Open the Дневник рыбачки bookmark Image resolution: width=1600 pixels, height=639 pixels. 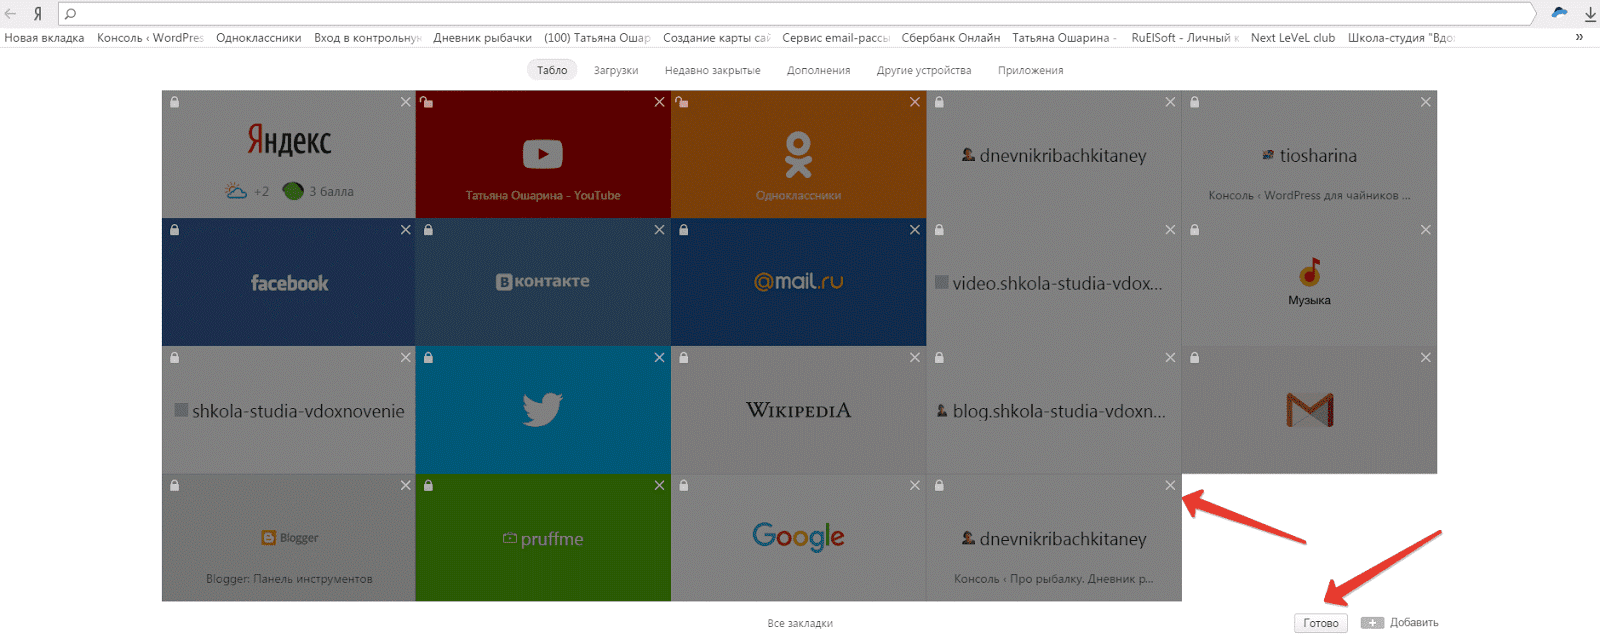[x=482, y=38]
